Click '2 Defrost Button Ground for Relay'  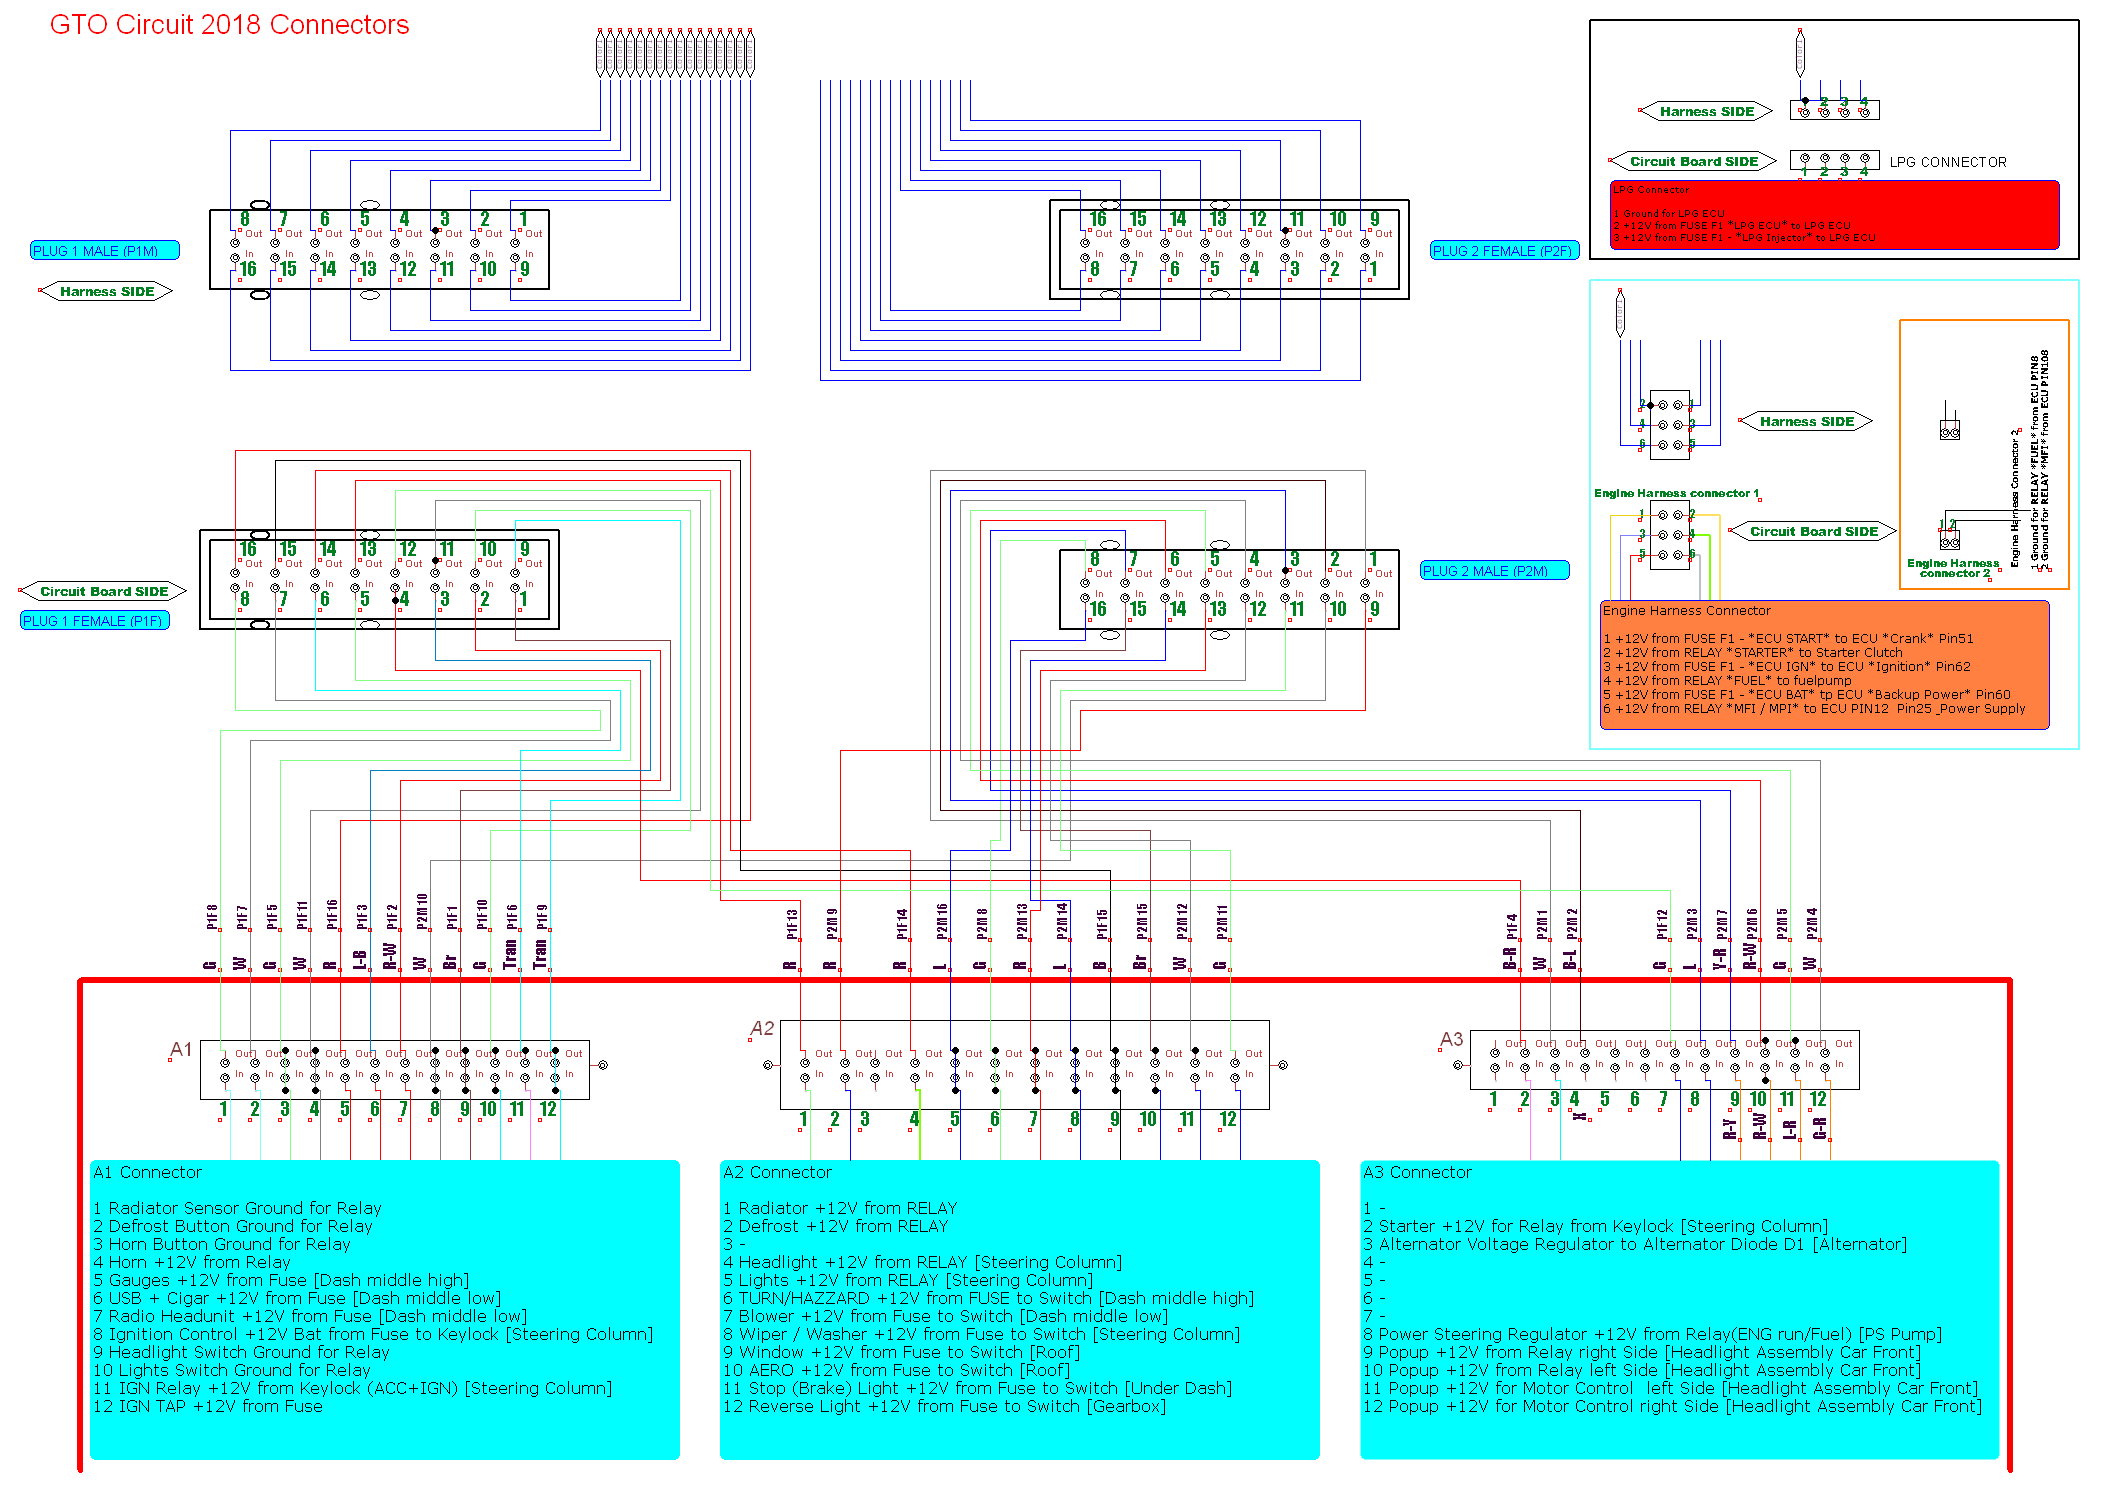coord(232,1227)
